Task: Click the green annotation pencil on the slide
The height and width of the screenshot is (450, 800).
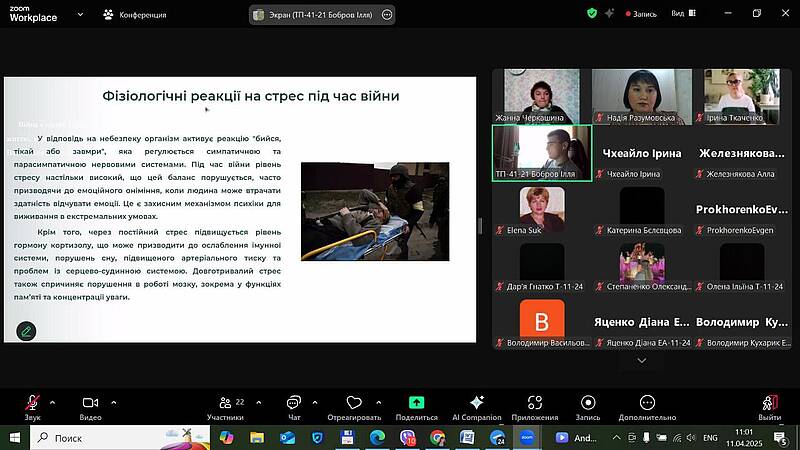Action: [26, 330]
